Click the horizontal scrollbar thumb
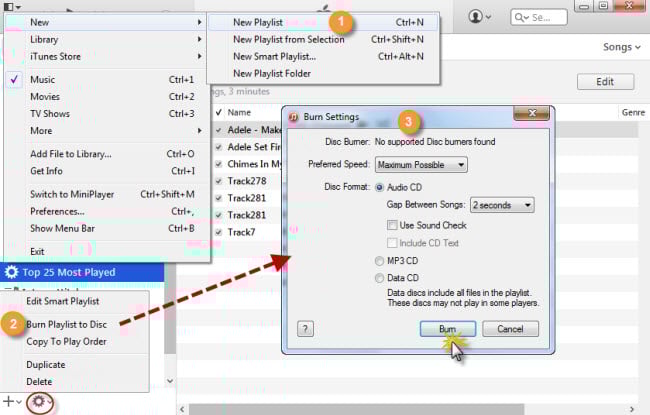The image size is (650, 415). coord(357,410)
